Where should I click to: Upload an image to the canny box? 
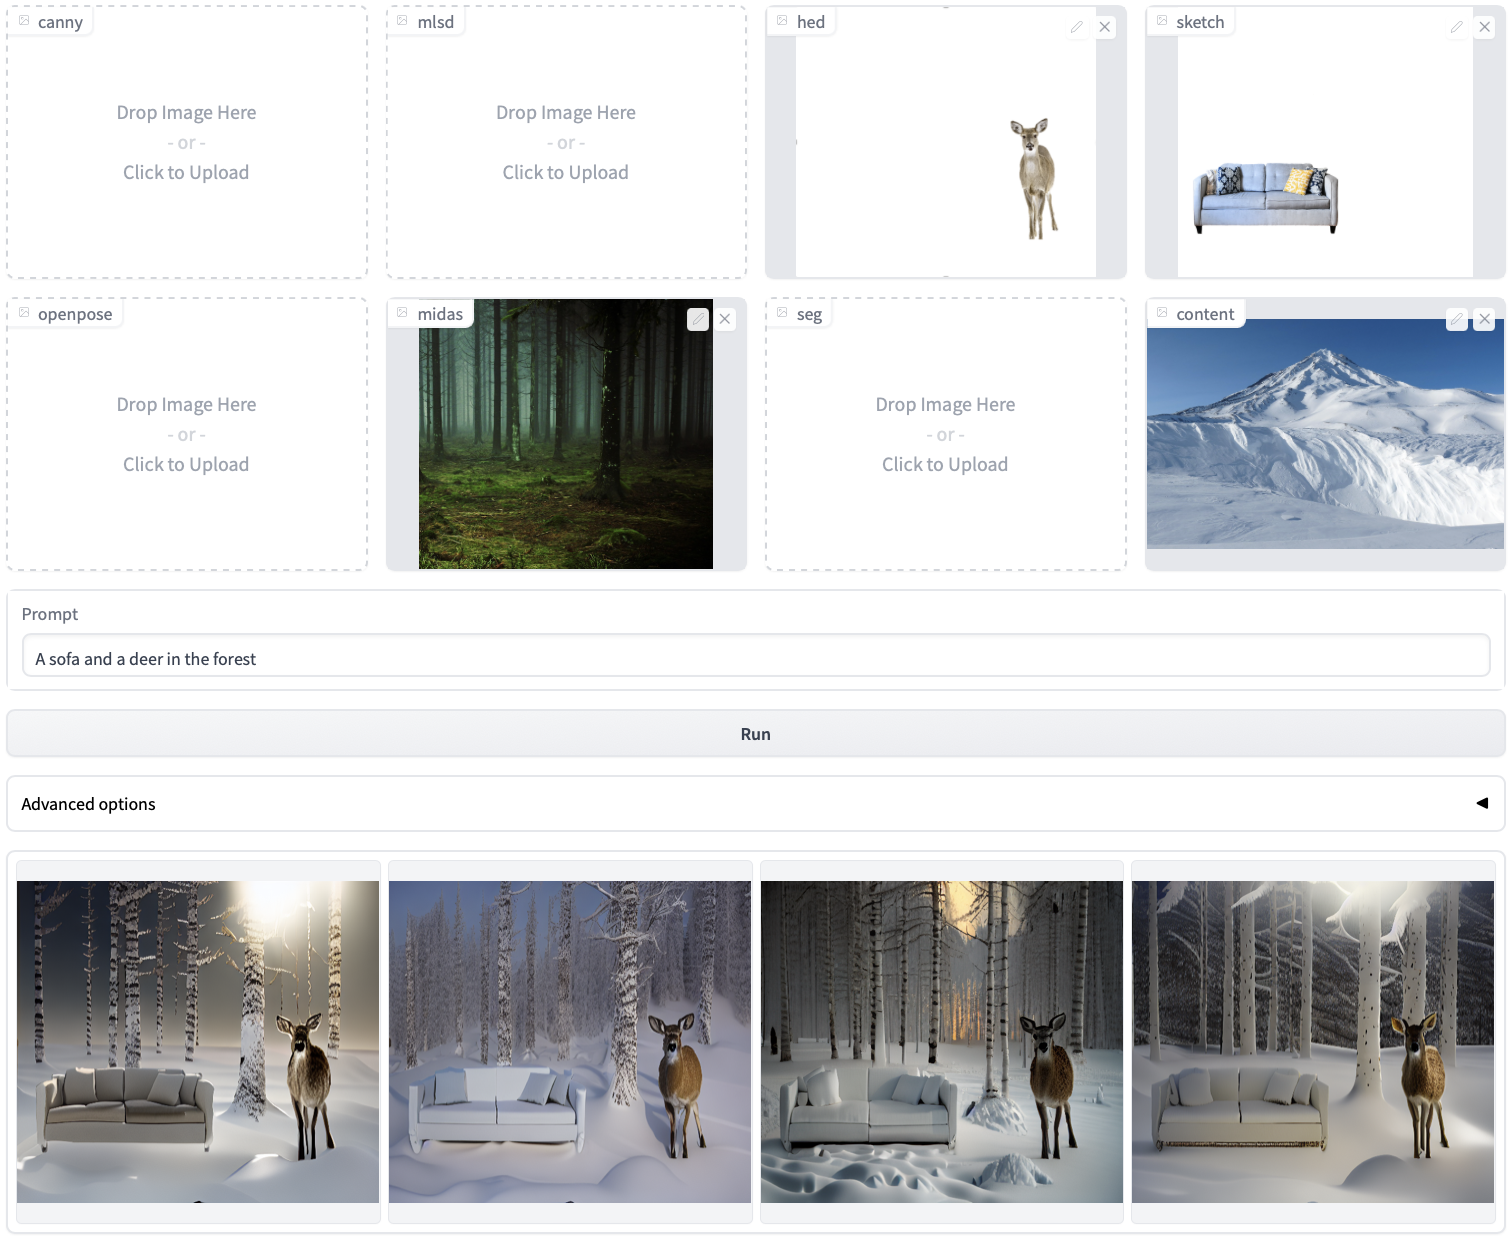187,143
